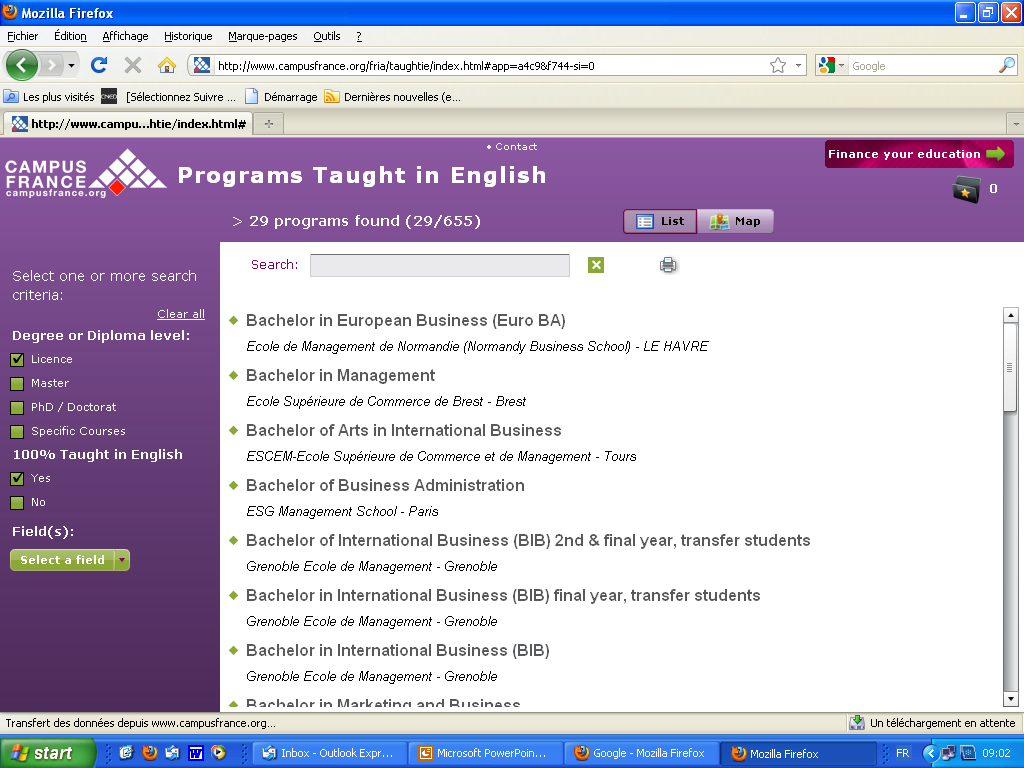Click the Windows start button
The image size is (1024, 768).
click(48, 753)
